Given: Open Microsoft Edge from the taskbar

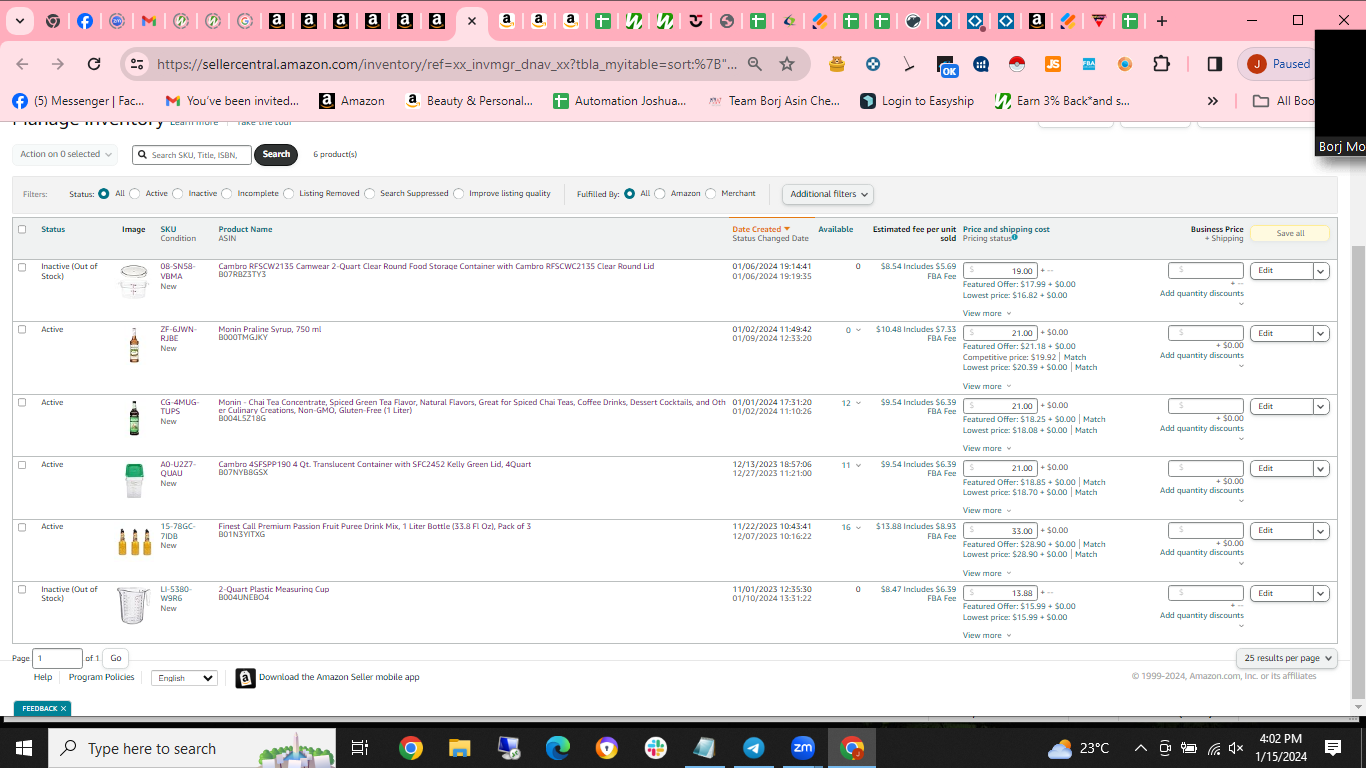Looking at the screenshot, I should point(557,748).
